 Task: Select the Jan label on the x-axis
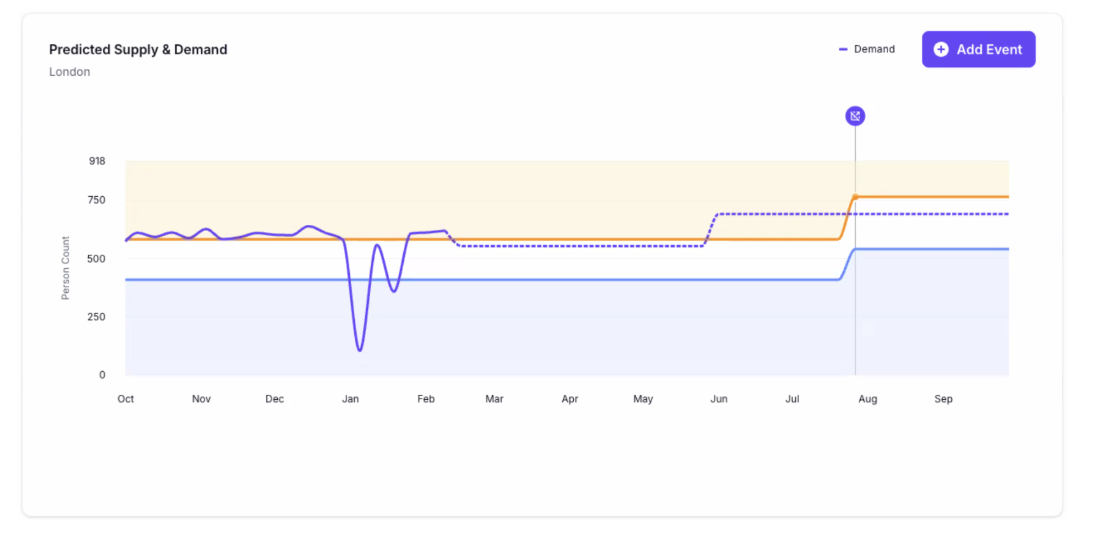(350, 399)
